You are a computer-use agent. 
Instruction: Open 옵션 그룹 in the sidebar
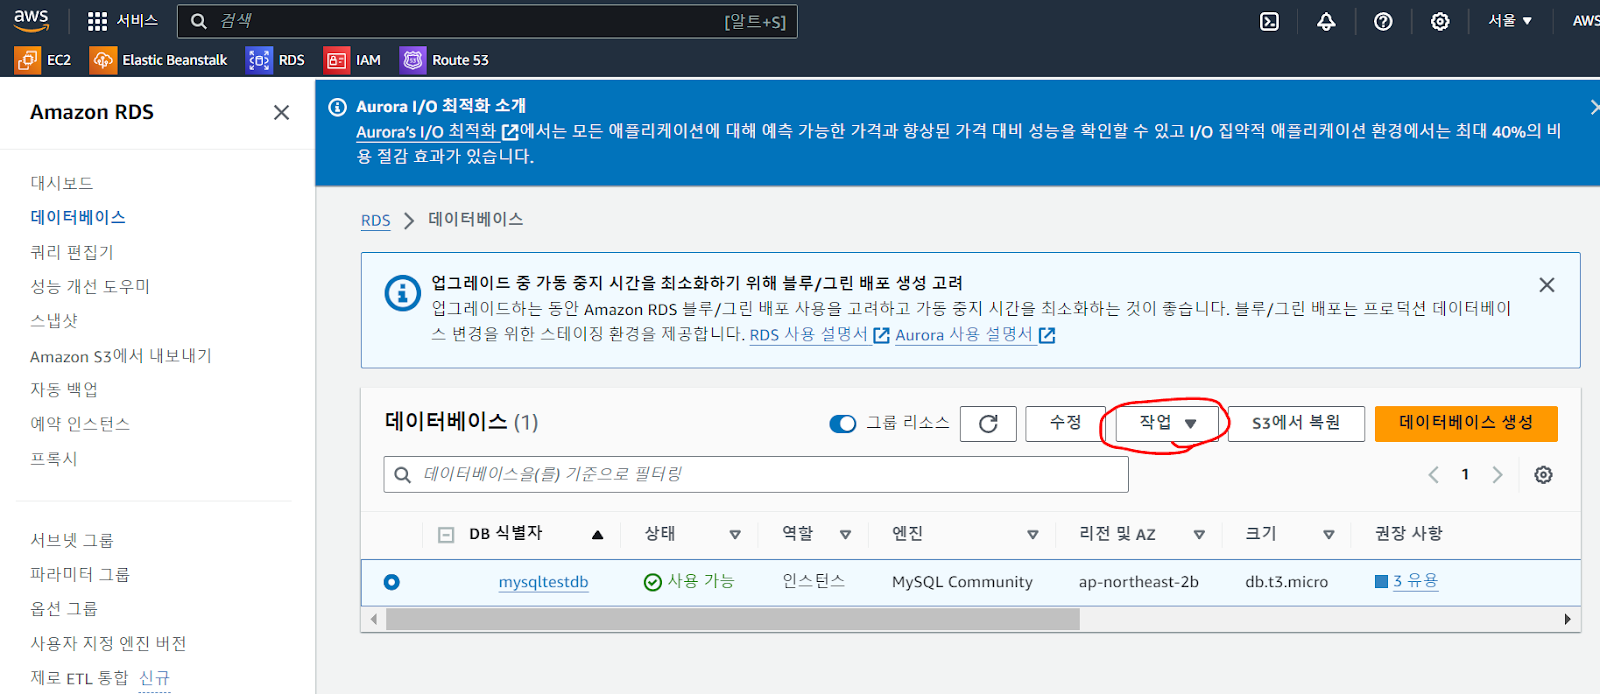(64, 608)
